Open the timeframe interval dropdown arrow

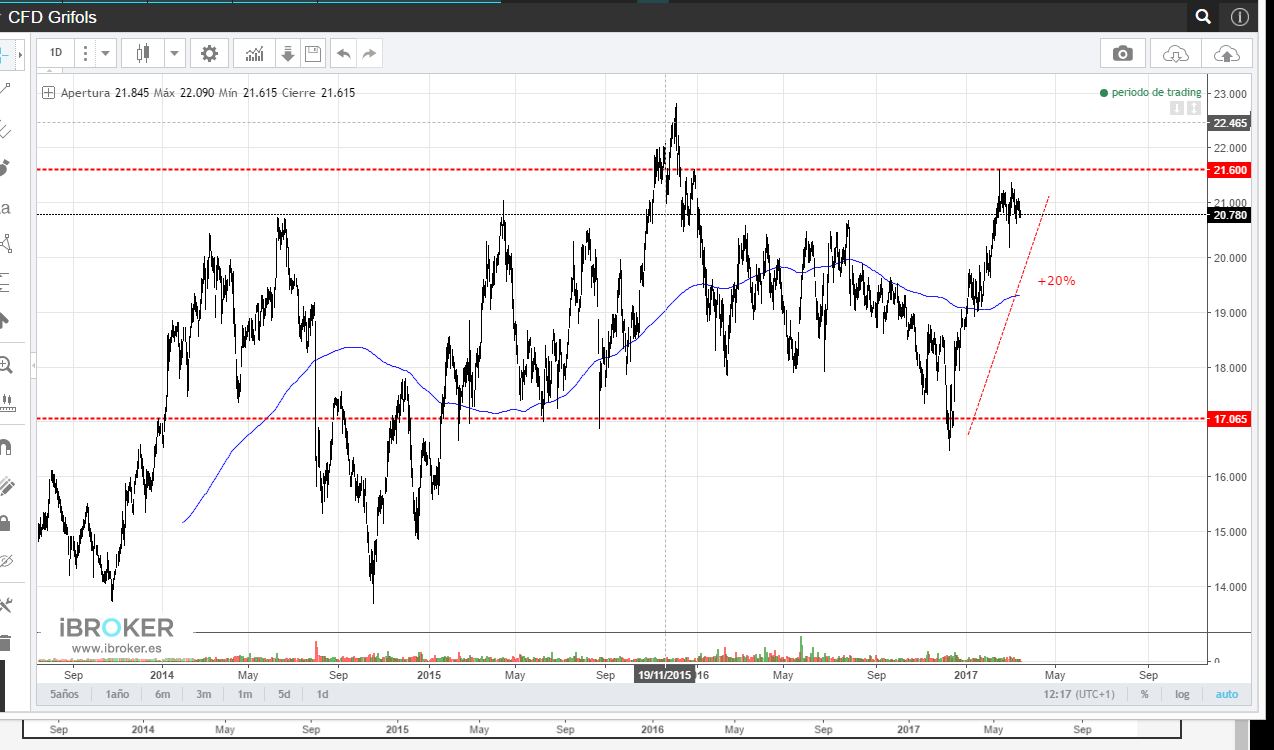point(106,53)
